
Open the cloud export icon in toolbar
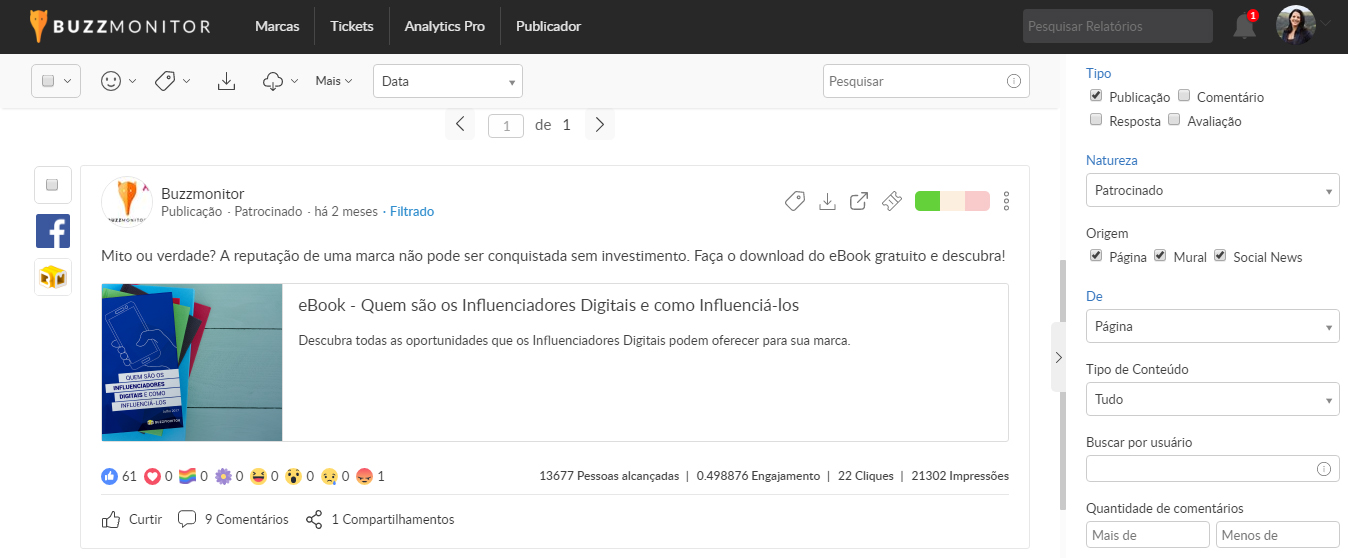[274, 81]
